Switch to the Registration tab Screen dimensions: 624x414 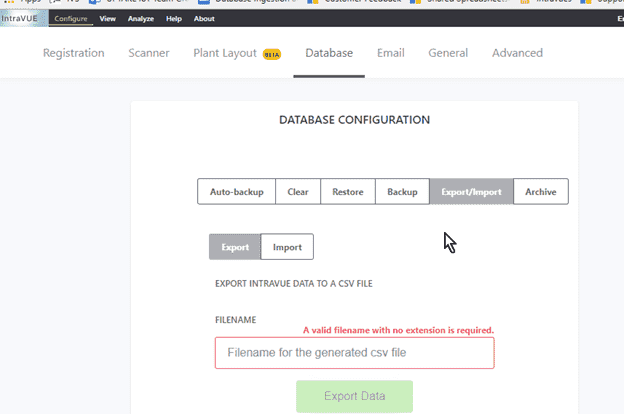point(74,53)
